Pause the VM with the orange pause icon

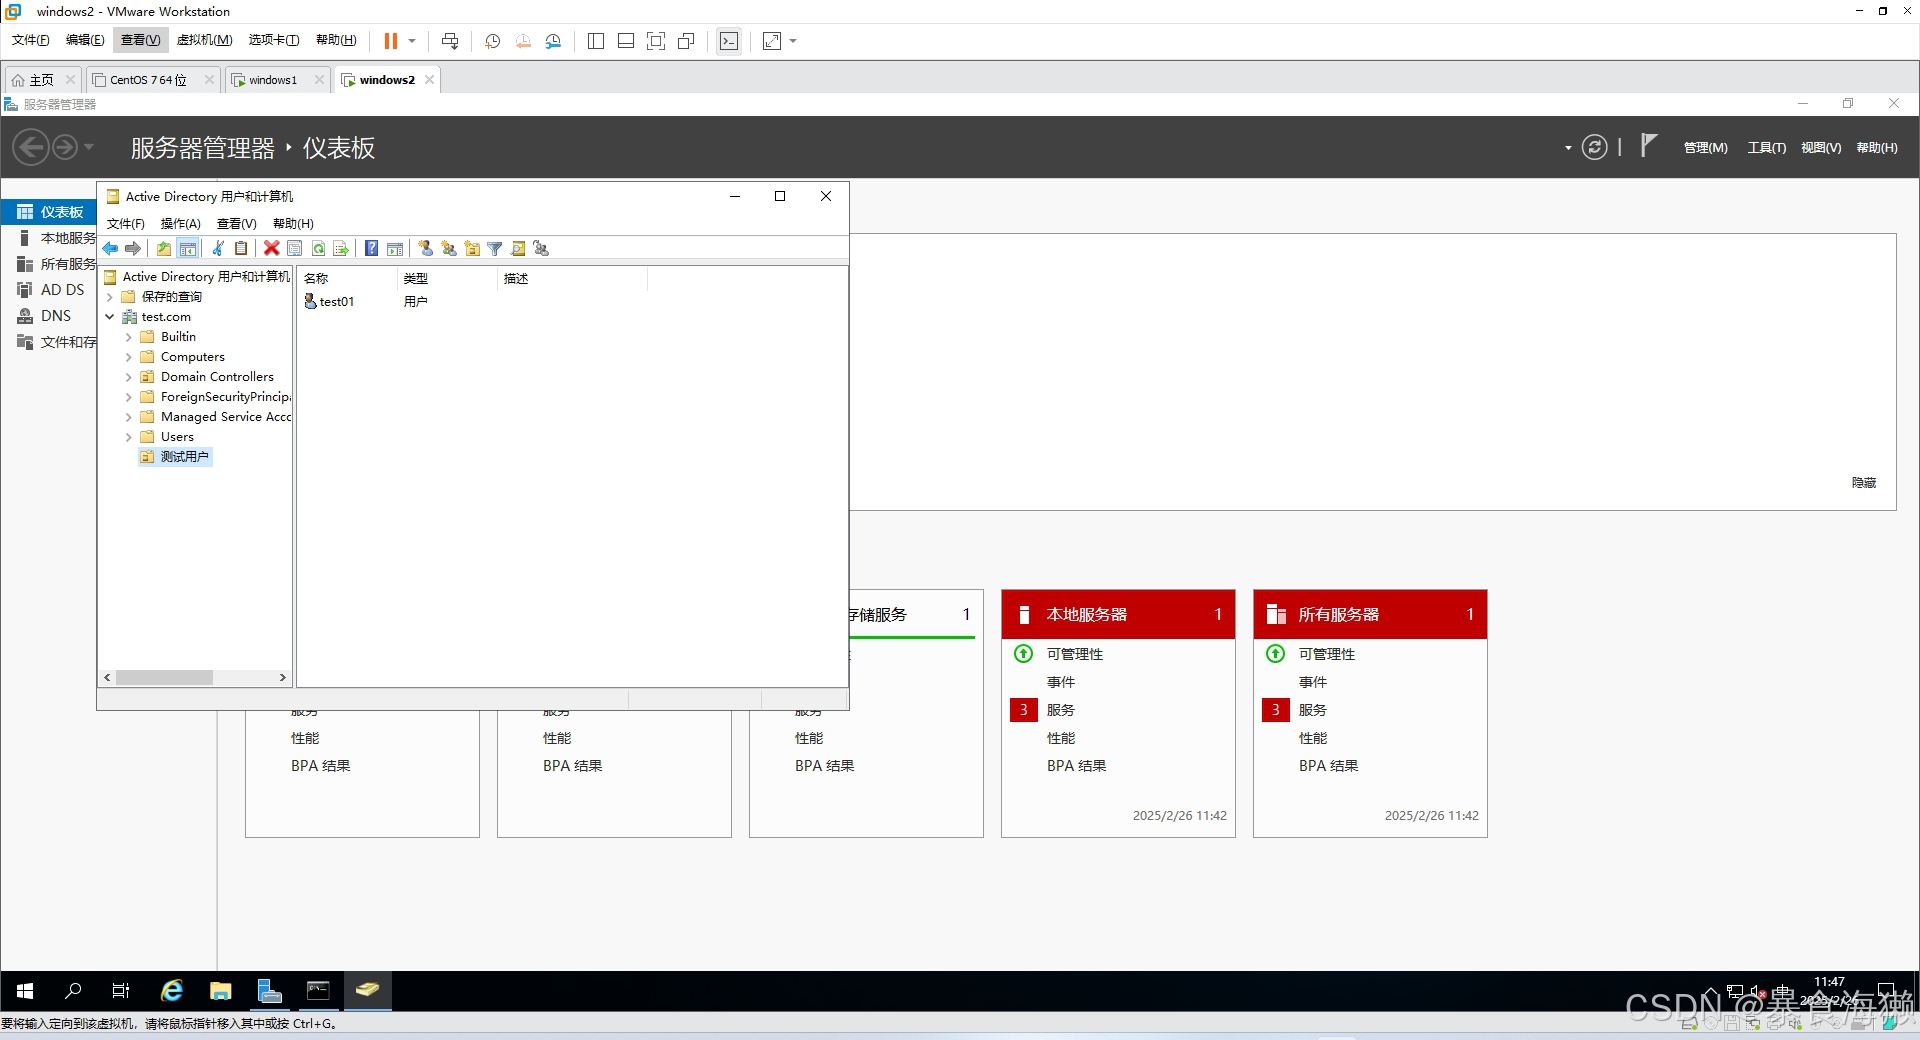(x=390, y=41)
